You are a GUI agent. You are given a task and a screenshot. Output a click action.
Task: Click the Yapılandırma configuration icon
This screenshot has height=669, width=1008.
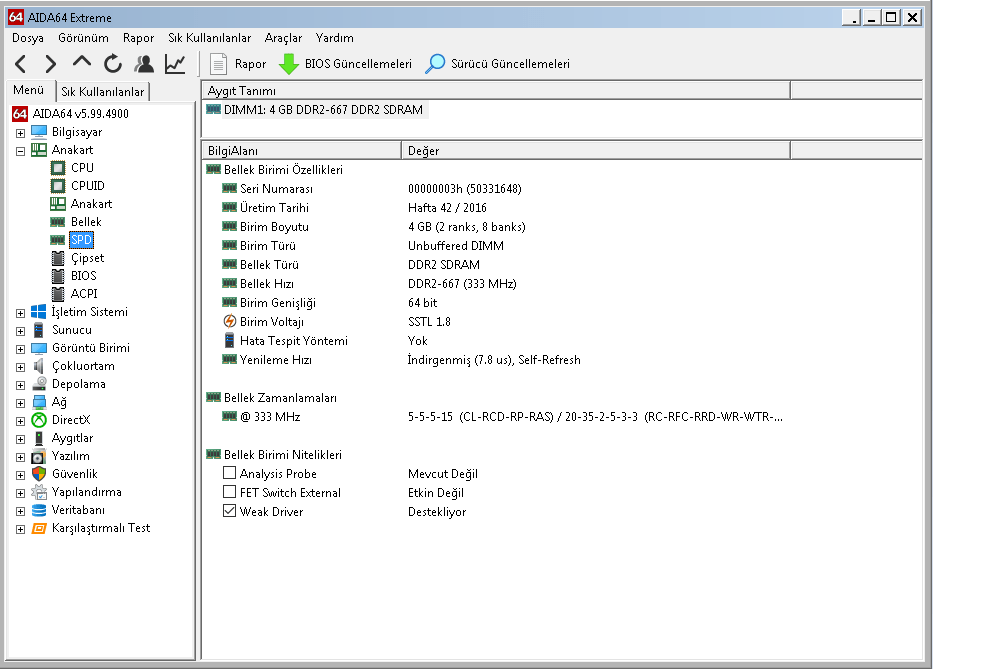[x=39, y=492]
